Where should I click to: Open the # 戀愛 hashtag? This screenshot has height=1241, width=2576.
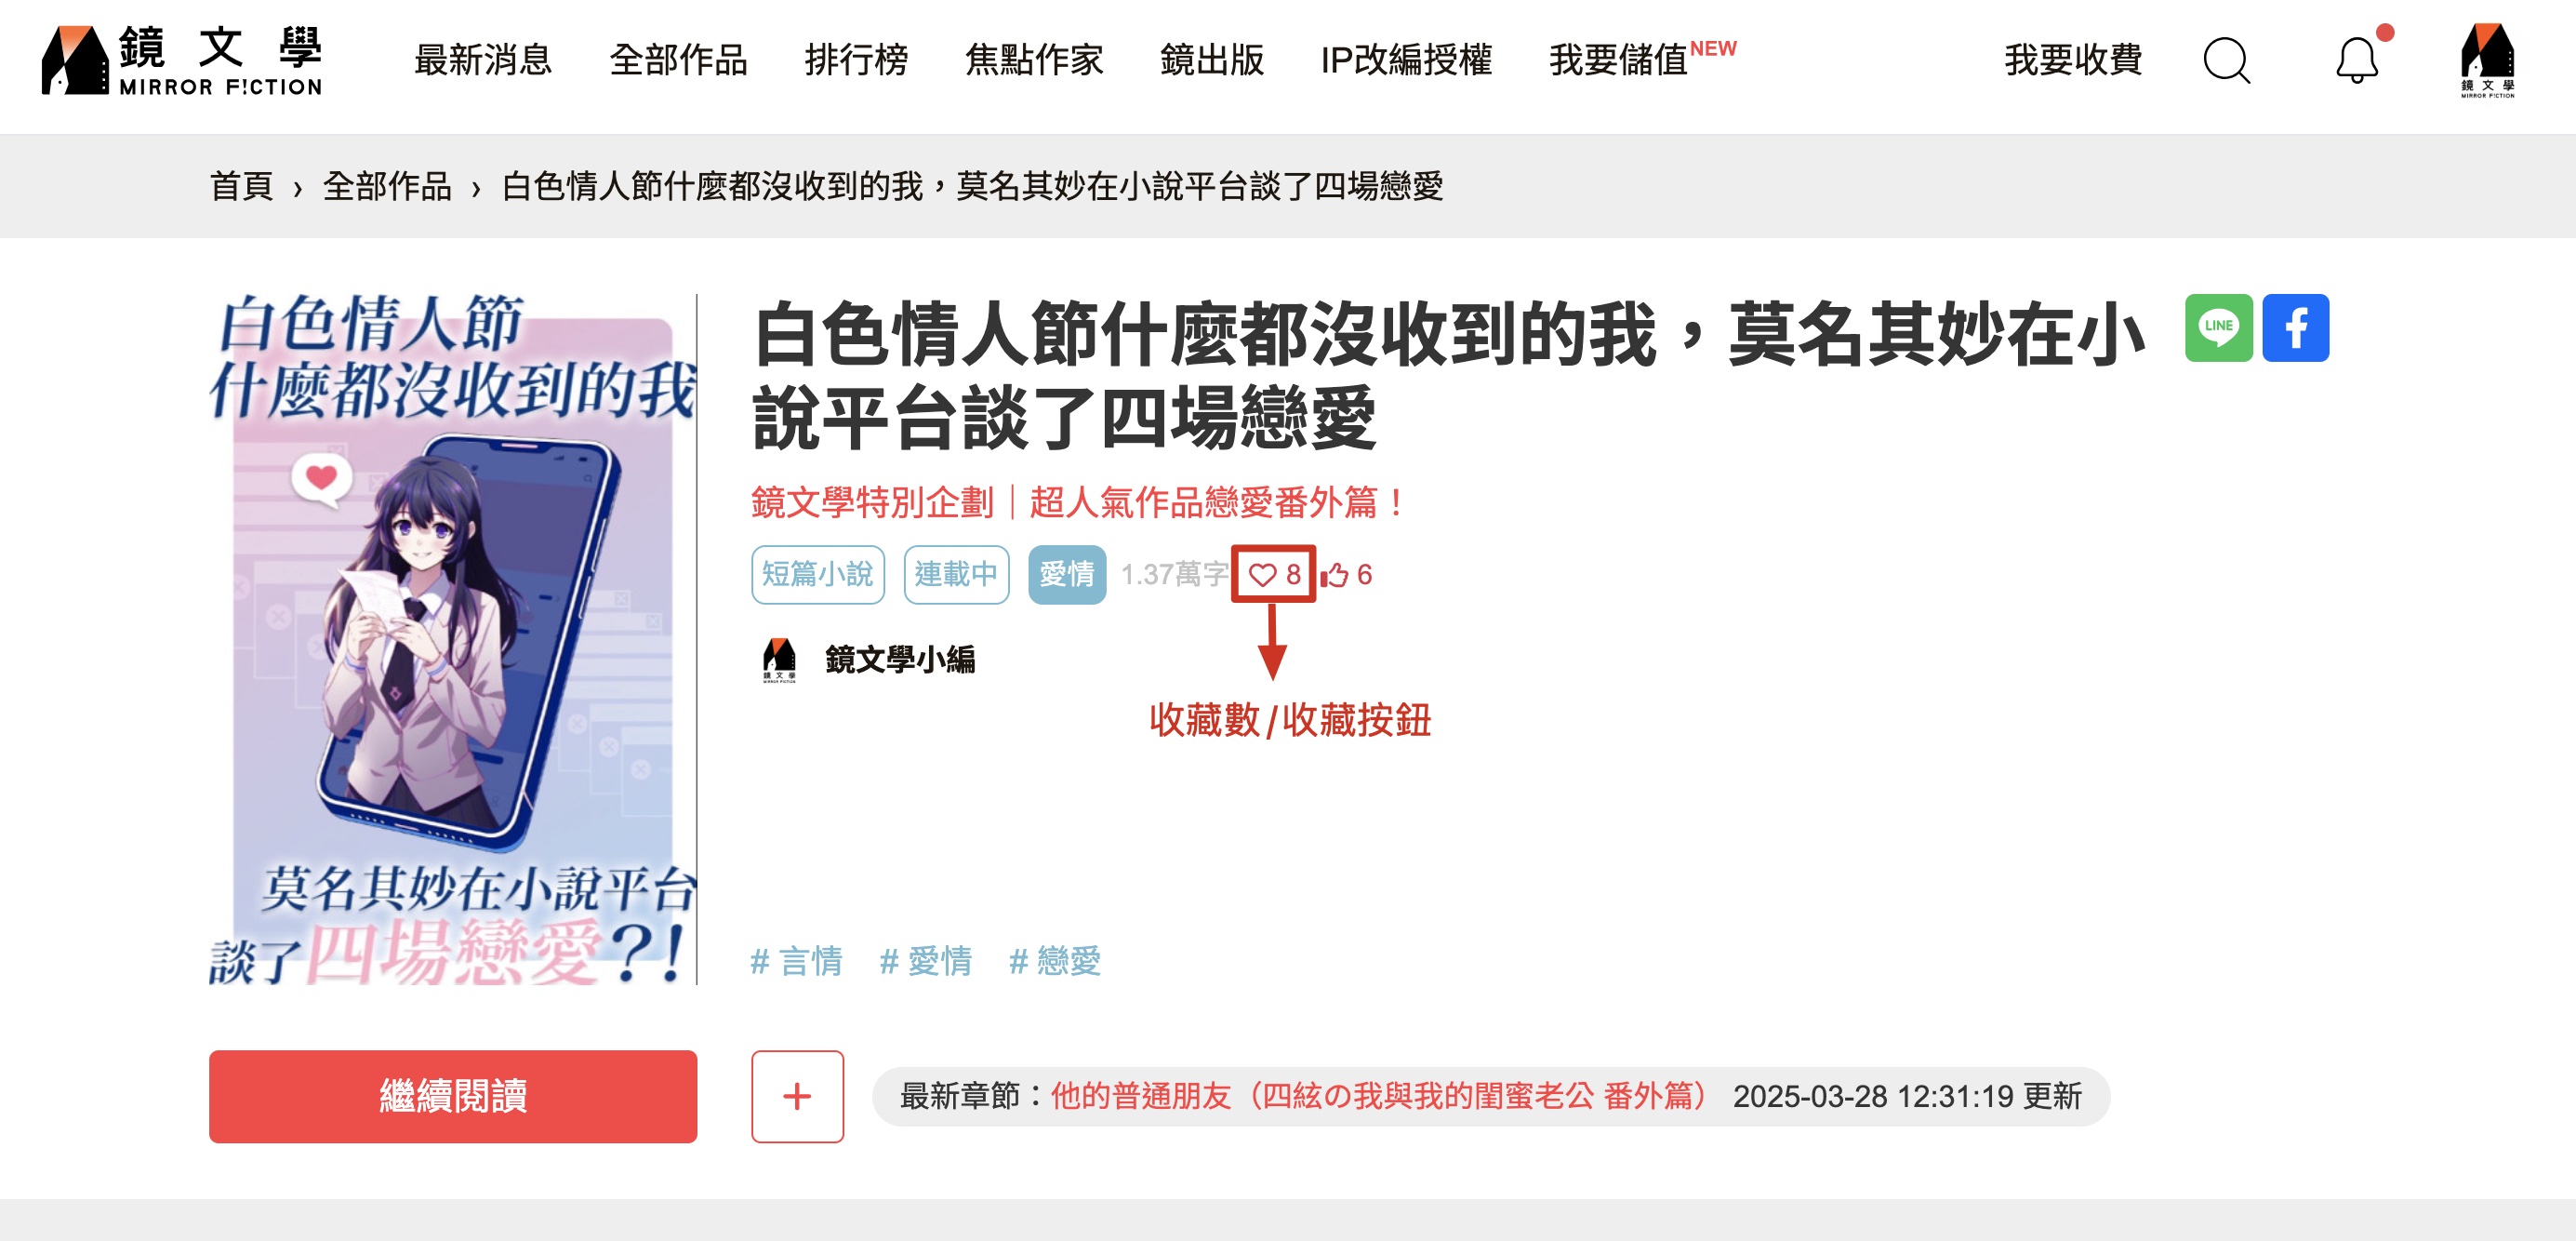pos(1054,961)
